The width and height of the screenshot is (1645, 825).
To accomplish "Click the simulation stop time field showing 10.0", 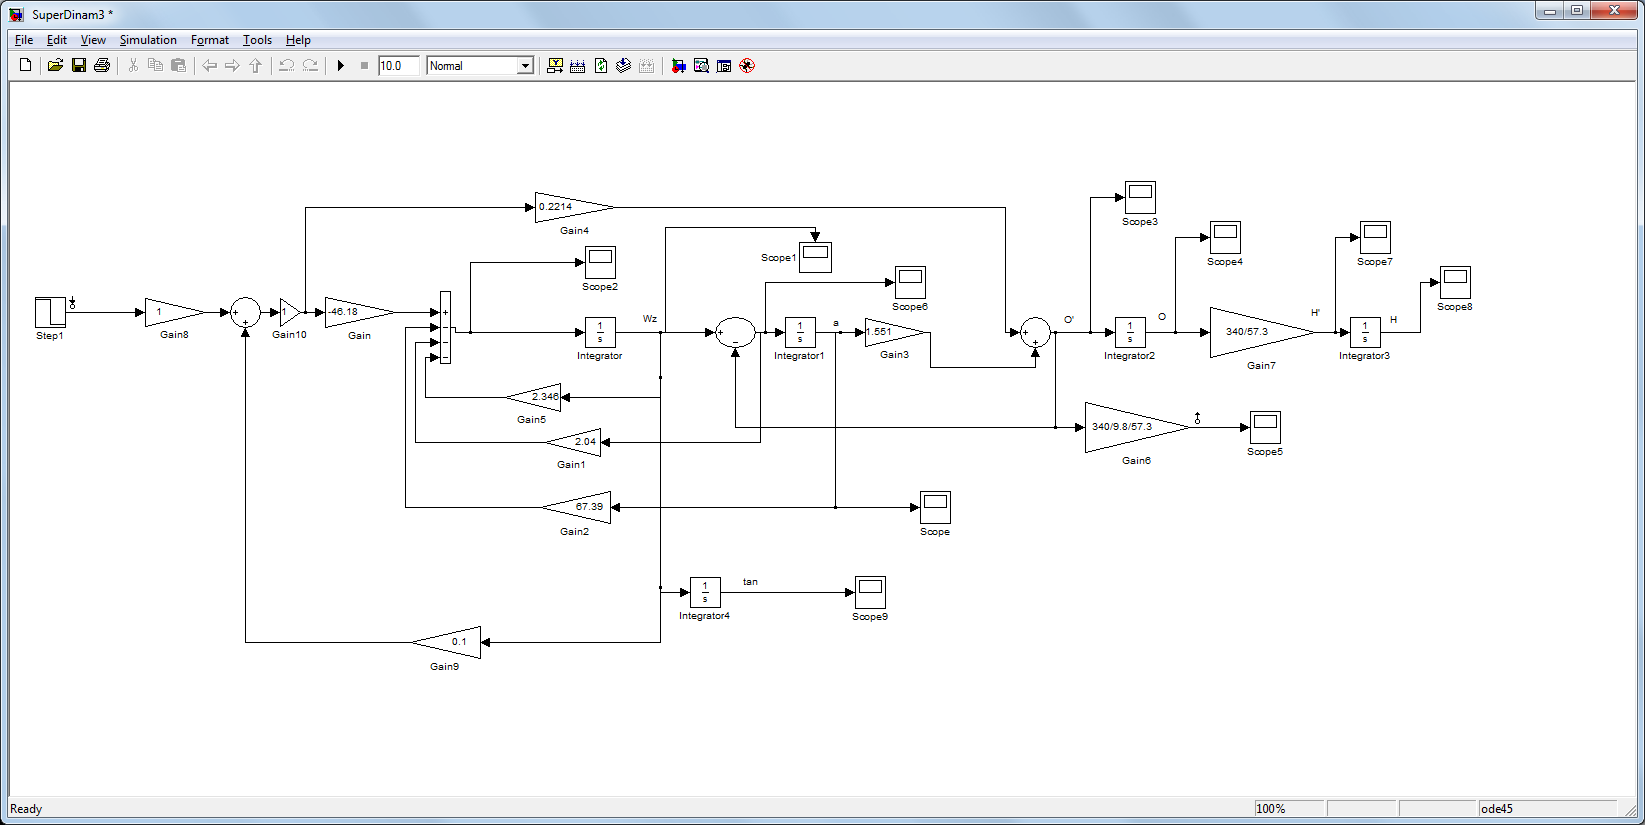I will click(x=398, y=66).
